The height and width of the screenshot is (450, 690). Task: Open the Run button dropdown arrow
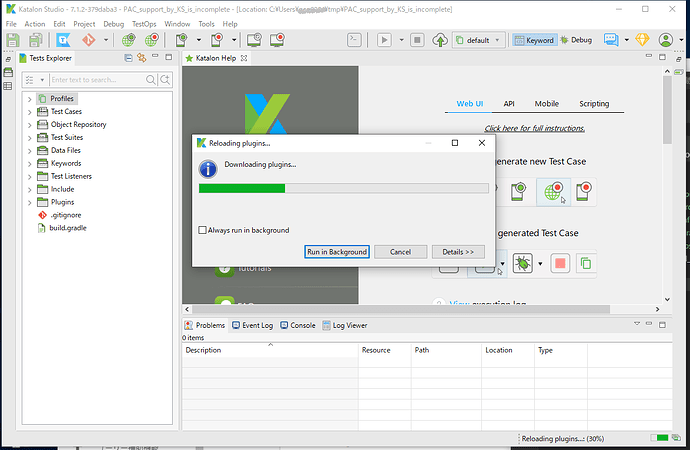point(401,40)
